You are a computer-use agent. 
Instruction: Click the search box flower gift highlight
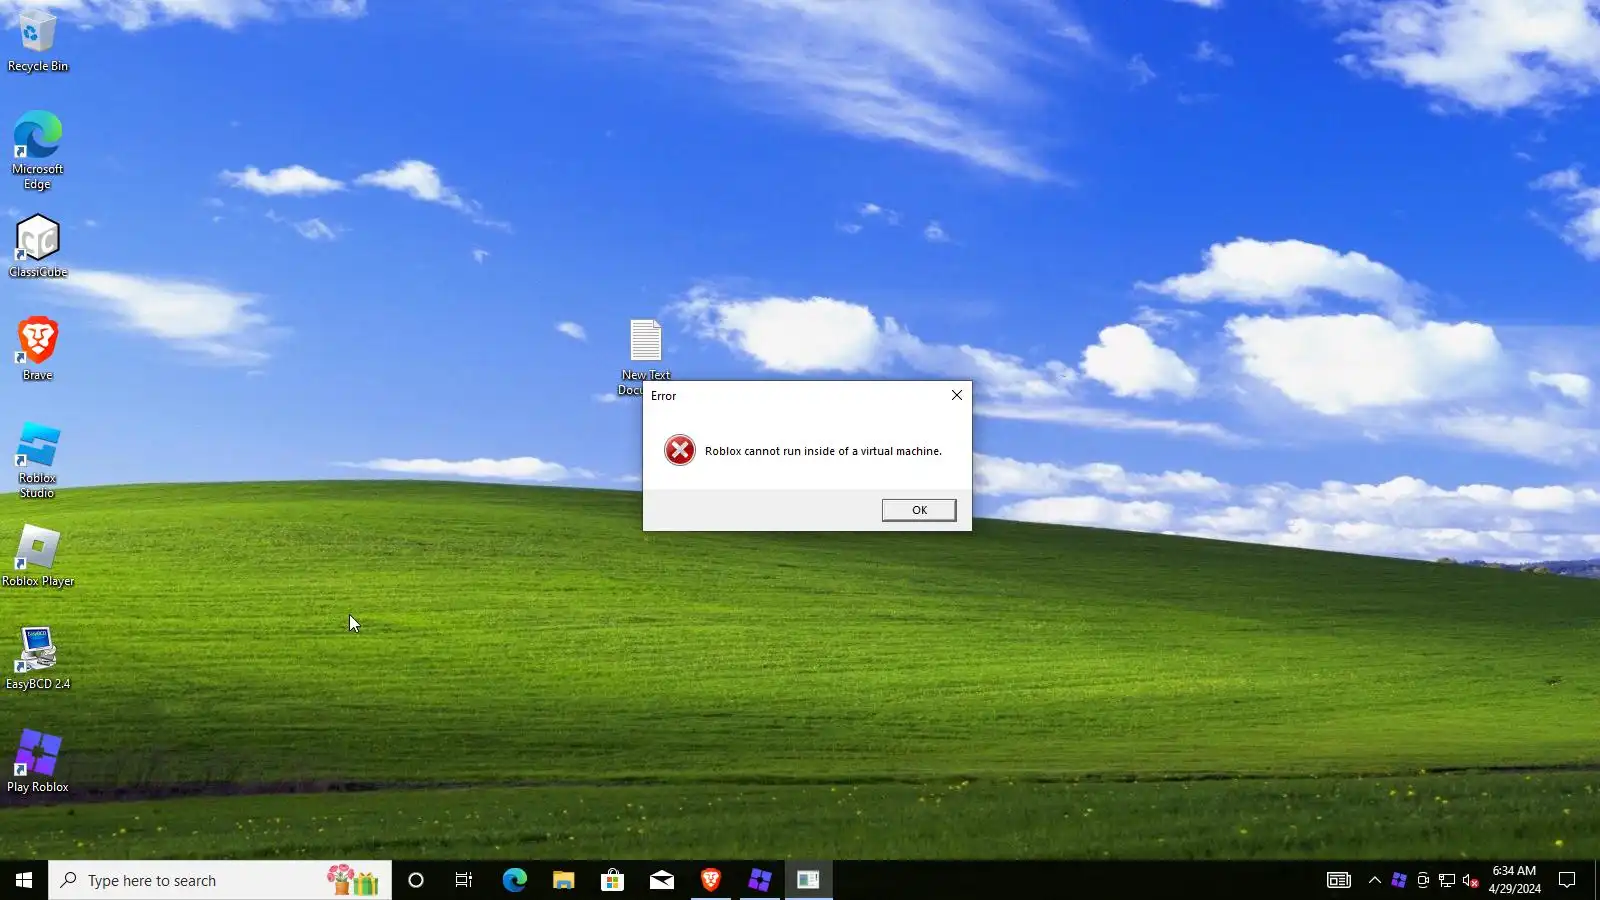(x=353, y=880)
